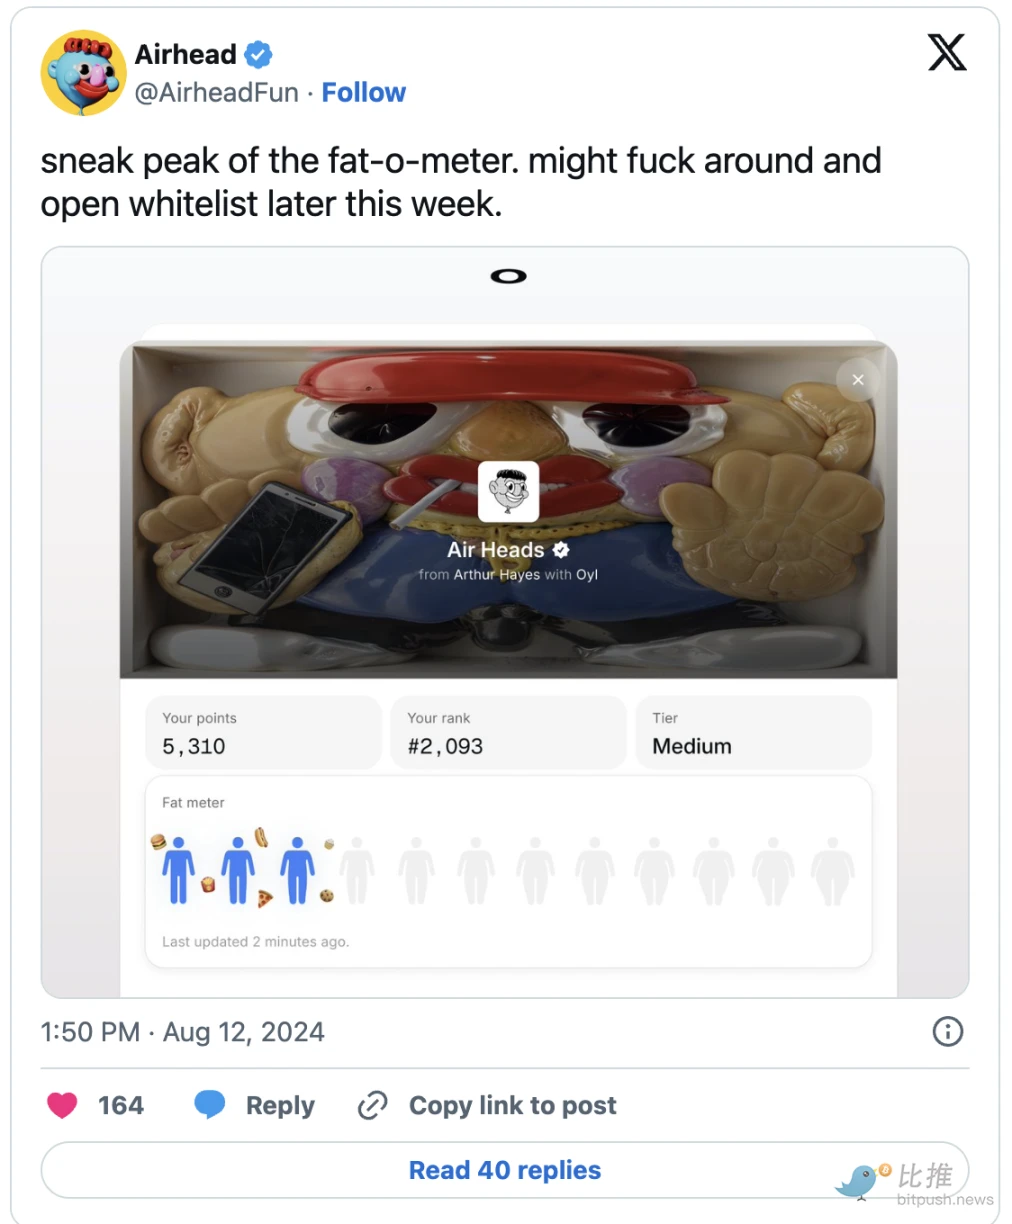The height and width of the screenshot is (1224, 1012).
Task: Click the X logo icon
Action: [946, 52]
